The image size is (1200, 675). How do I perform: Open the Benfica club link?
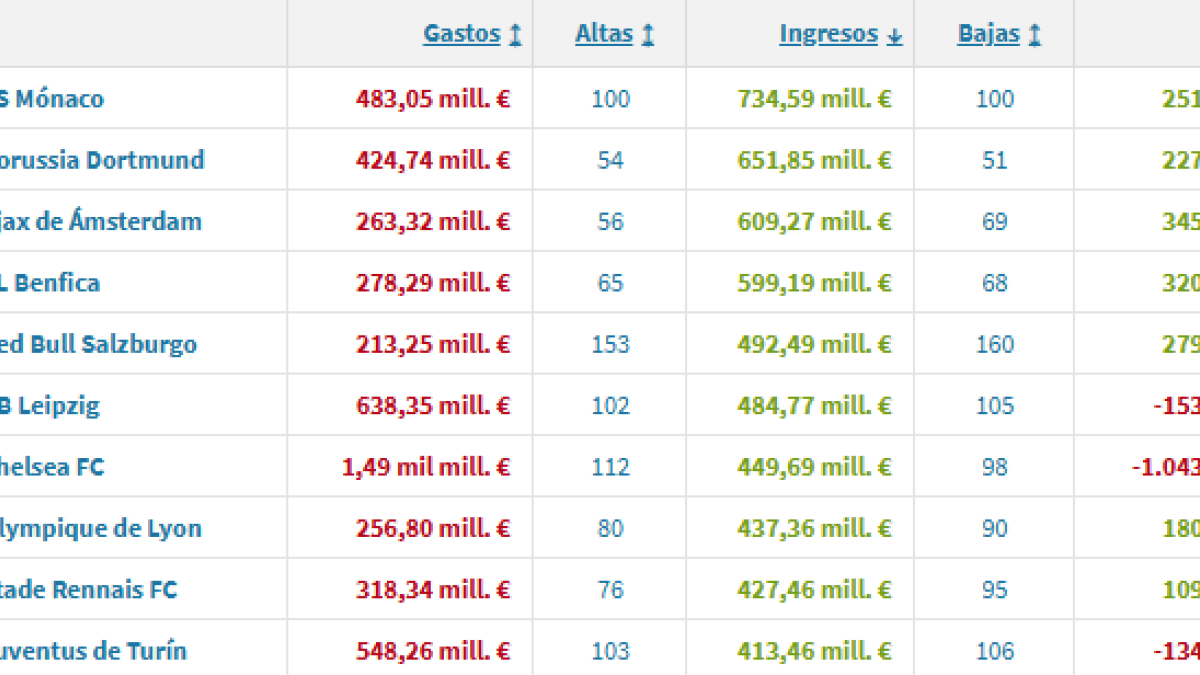click(50, 283)
